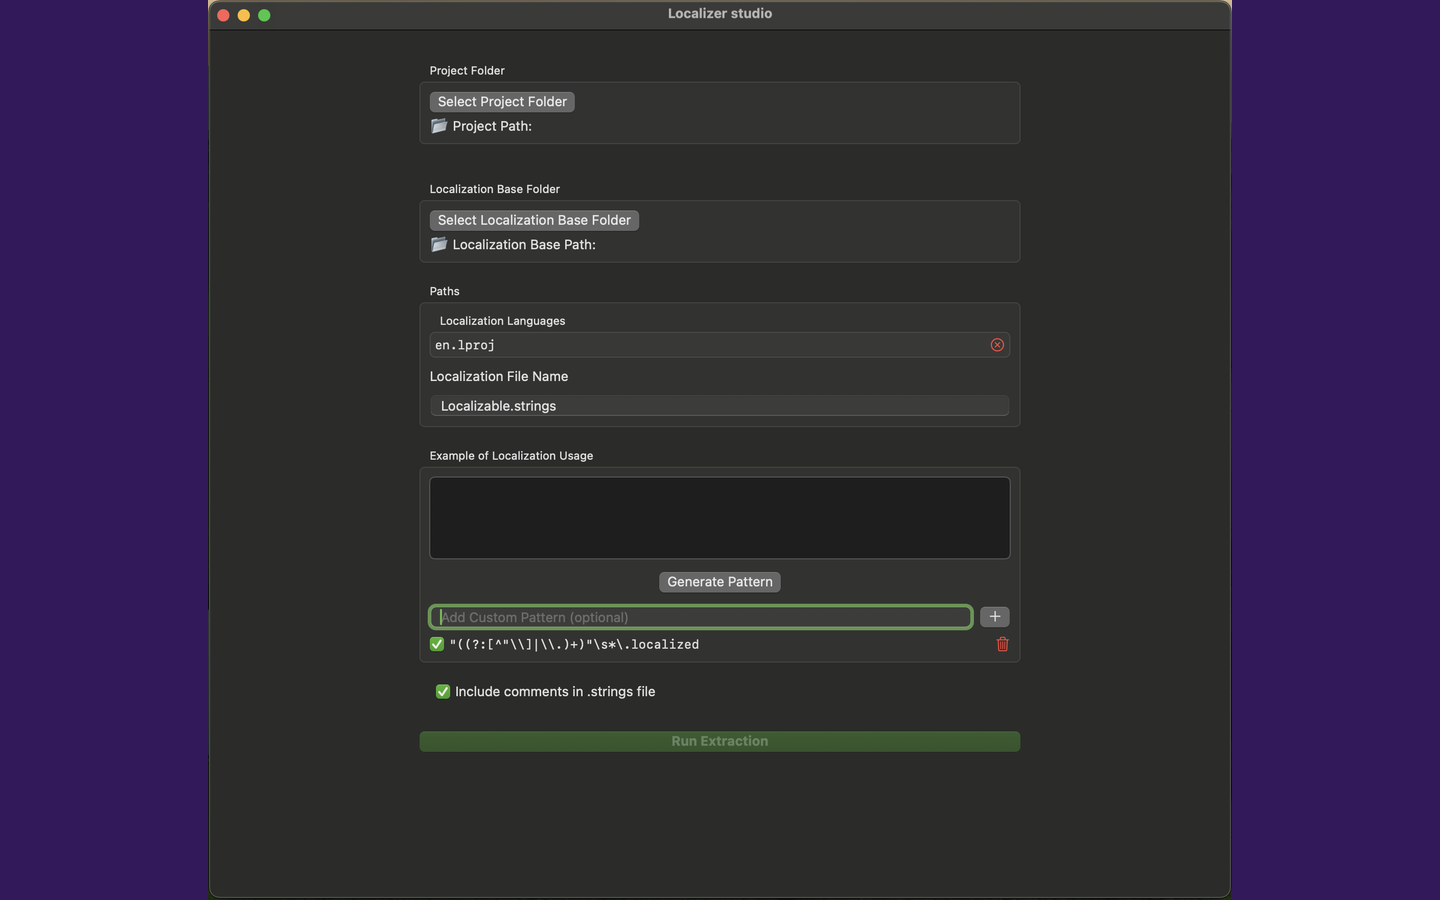Click the Generate Pattern button
1440x900 pixels.
coord(720,582)
